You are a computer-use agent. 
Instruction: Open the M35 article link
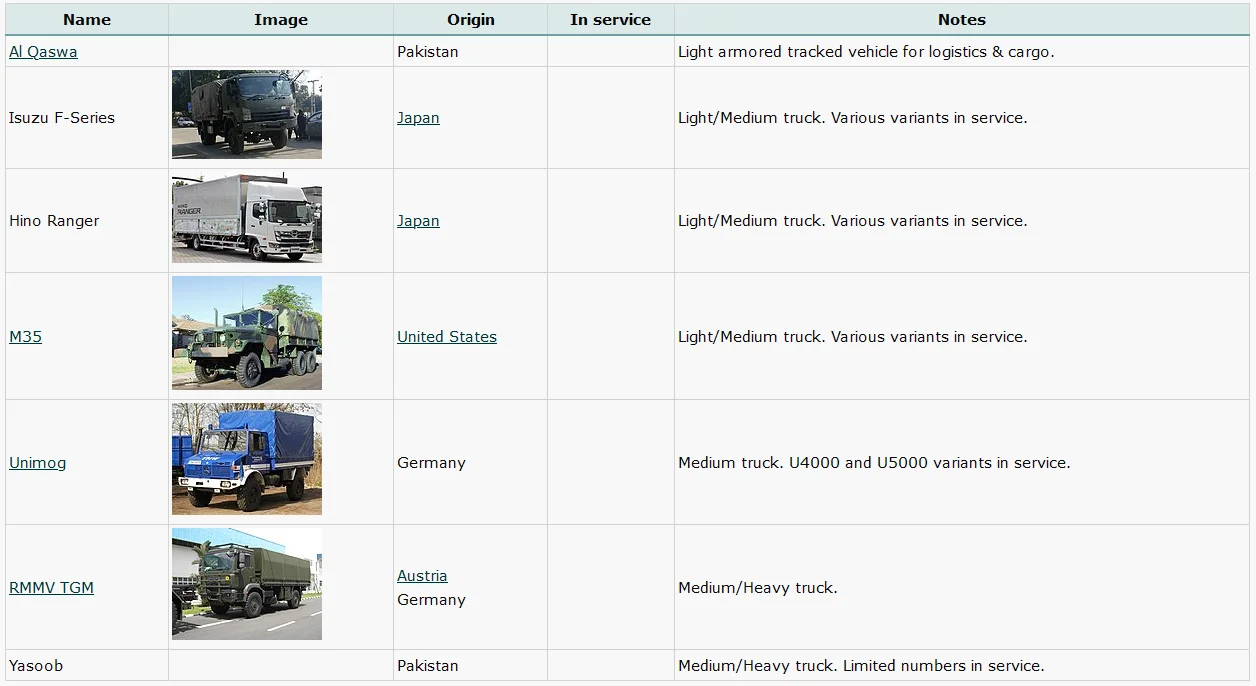tap(26, 337)
